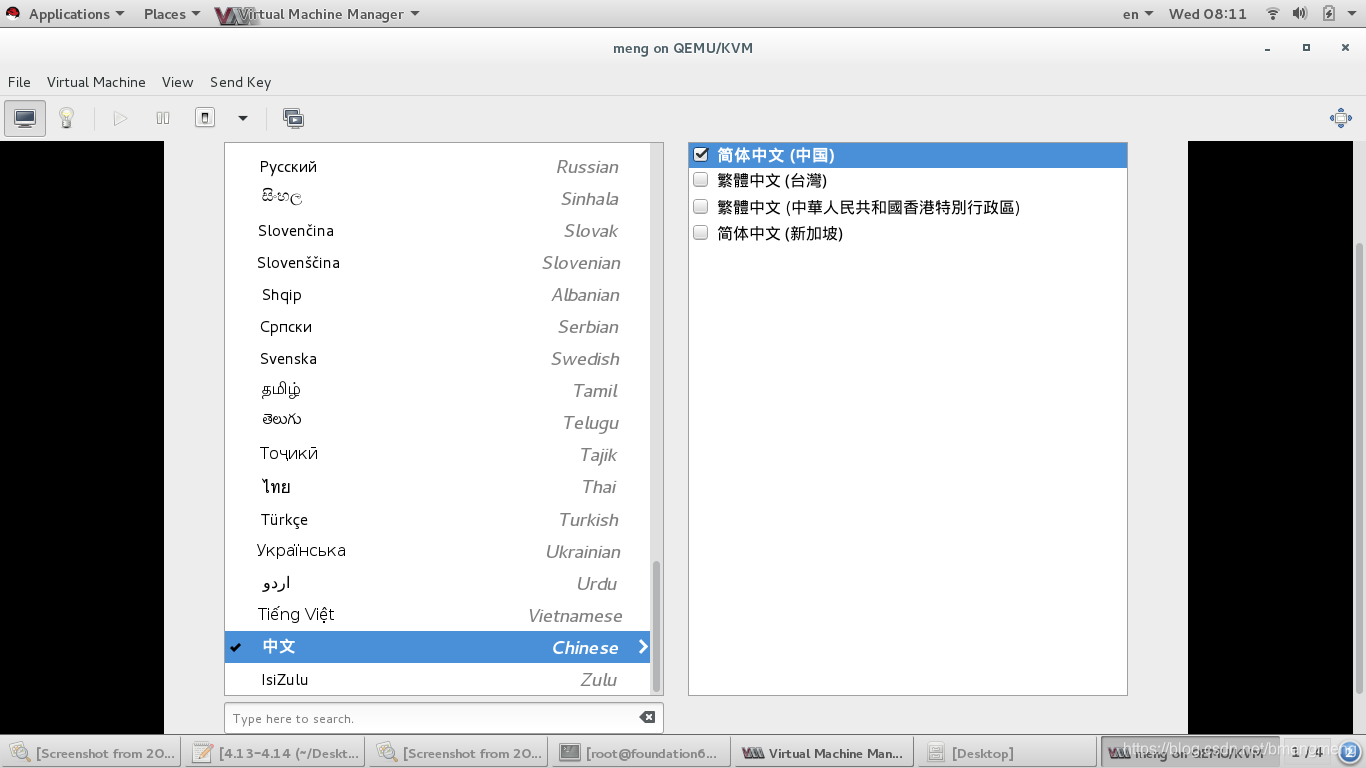Select IsiZulu Zulu row
The height and width of the screenshot is (768, 1366).
(x=438, y=680)
